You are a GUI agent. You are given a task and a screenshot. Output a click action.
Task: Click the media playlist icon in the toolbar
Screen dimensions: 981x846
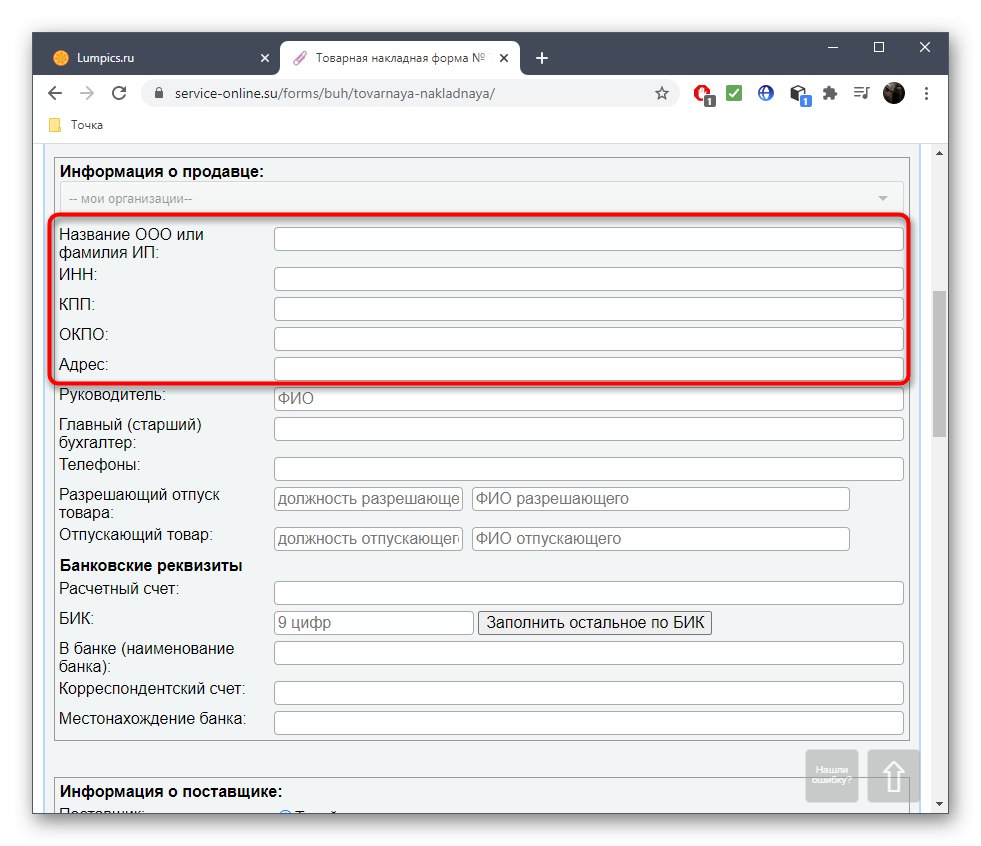860,93
